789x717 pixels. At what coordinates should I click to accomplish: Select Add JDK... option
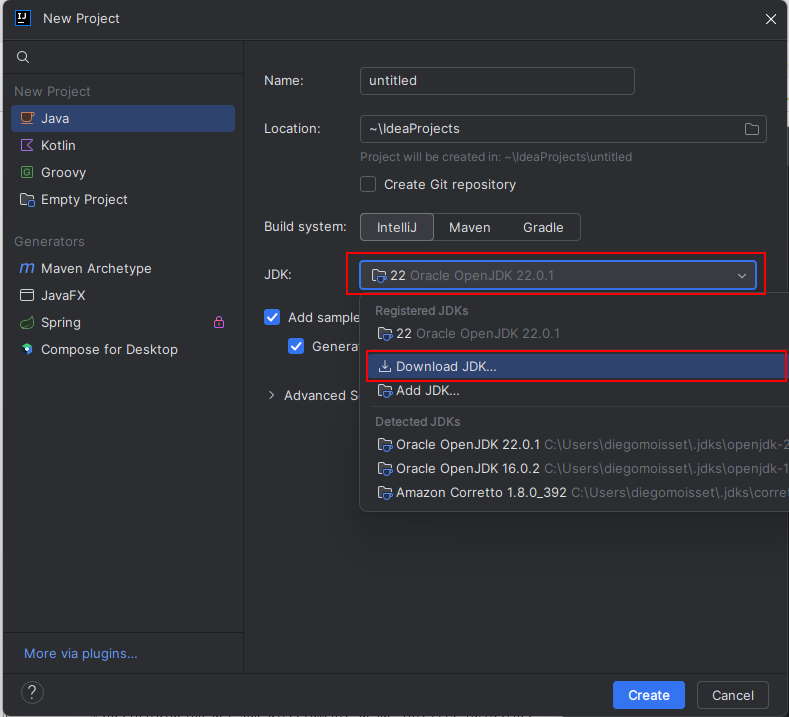click(579, 390)
